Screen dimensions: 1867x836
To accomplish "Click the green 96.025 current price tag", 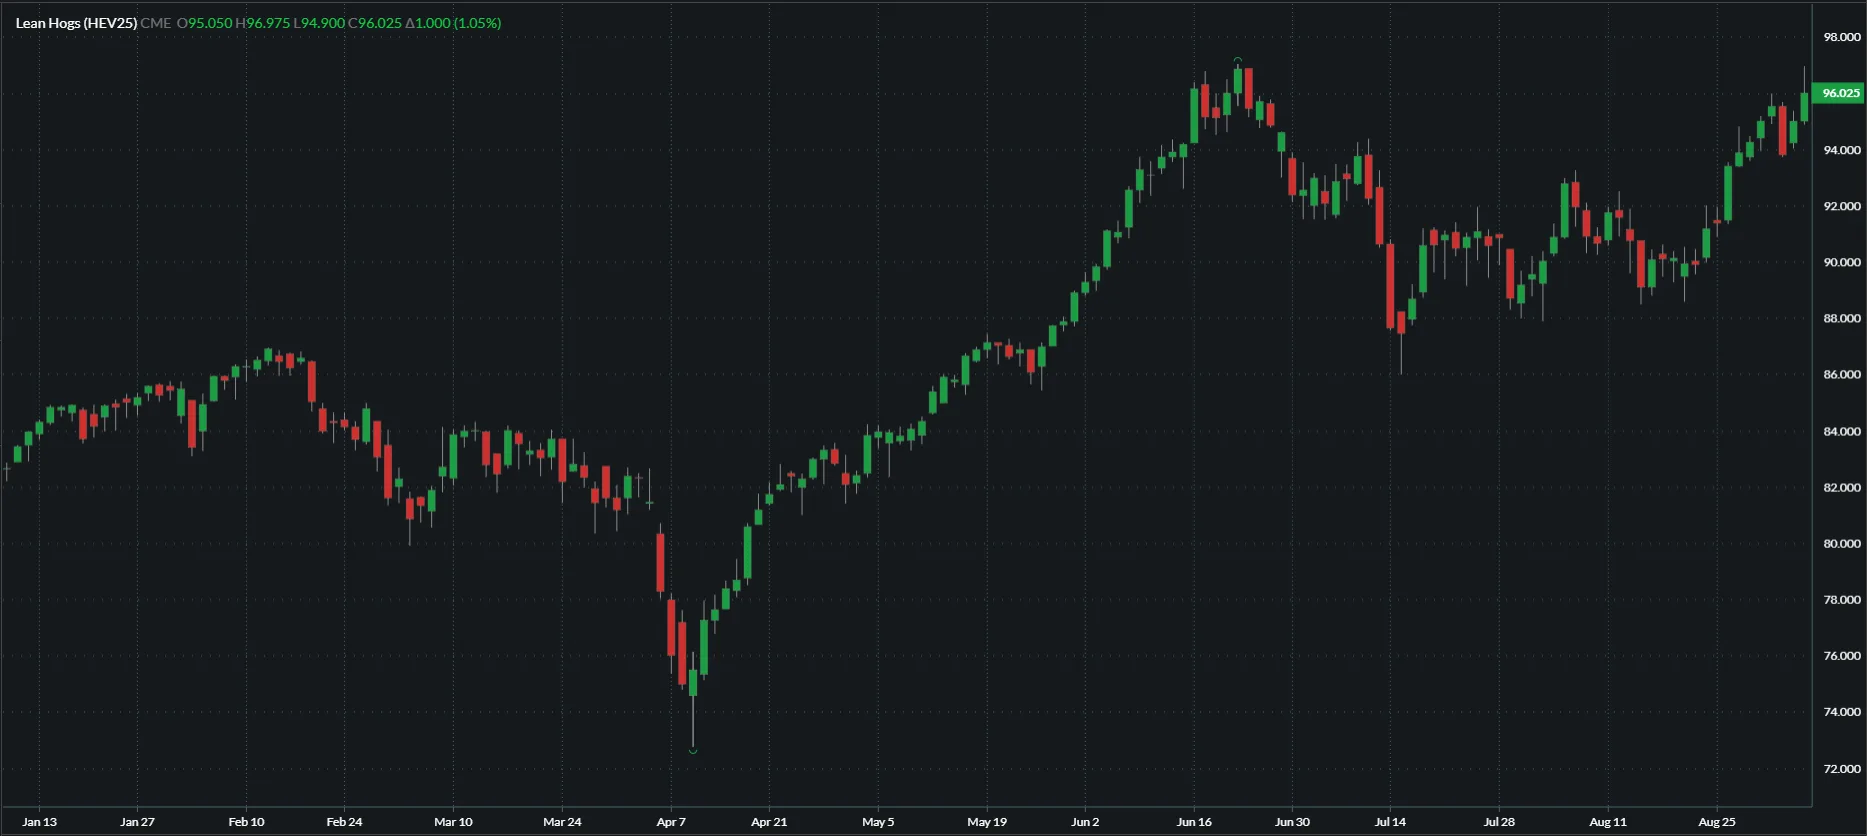I will 1840,93.
